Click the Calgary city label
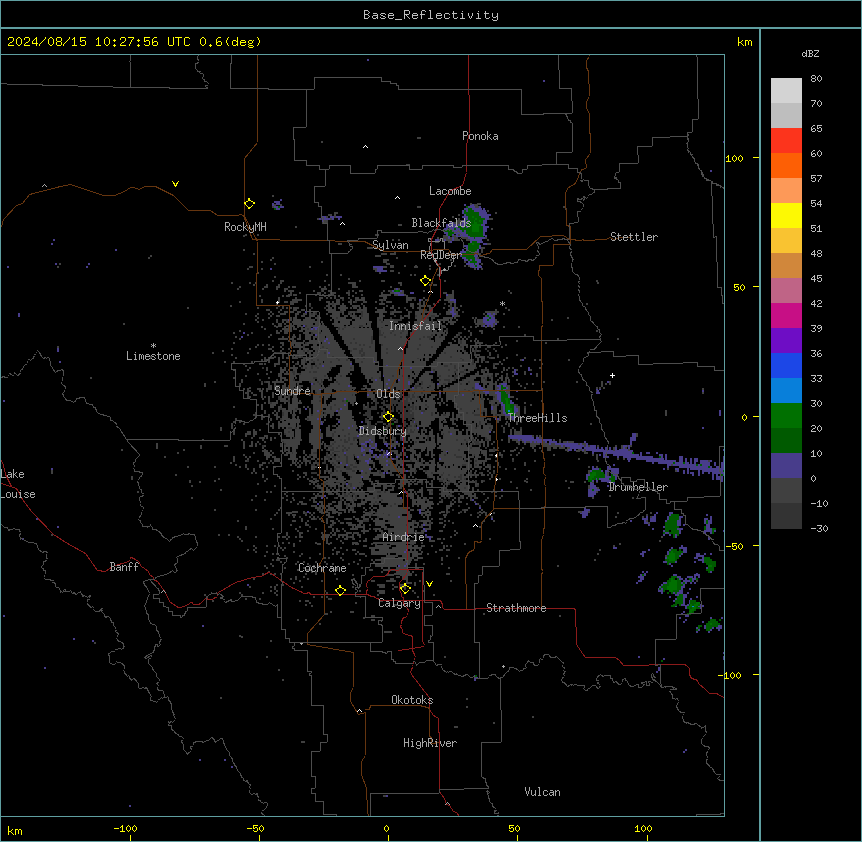This screenshot has height=842, width=862. click(400, 603)
